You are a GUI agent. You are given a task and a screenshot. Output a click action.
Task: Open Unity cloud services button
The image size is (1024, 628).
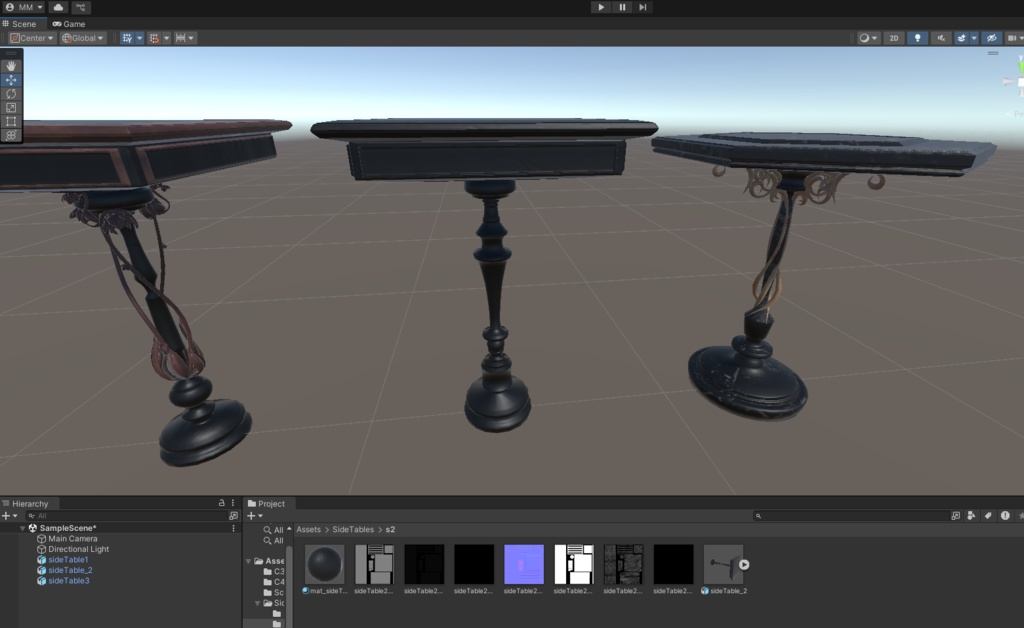coord(58,7)
